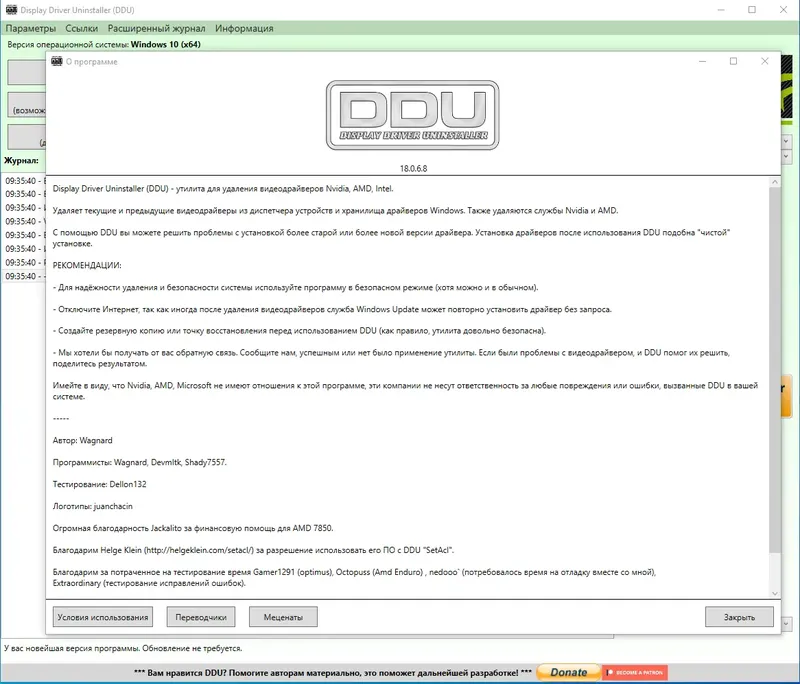Expand the upper dropdown in main window
Image resolution: width=800 pixels, height=684 pixels.
(786, 141)
